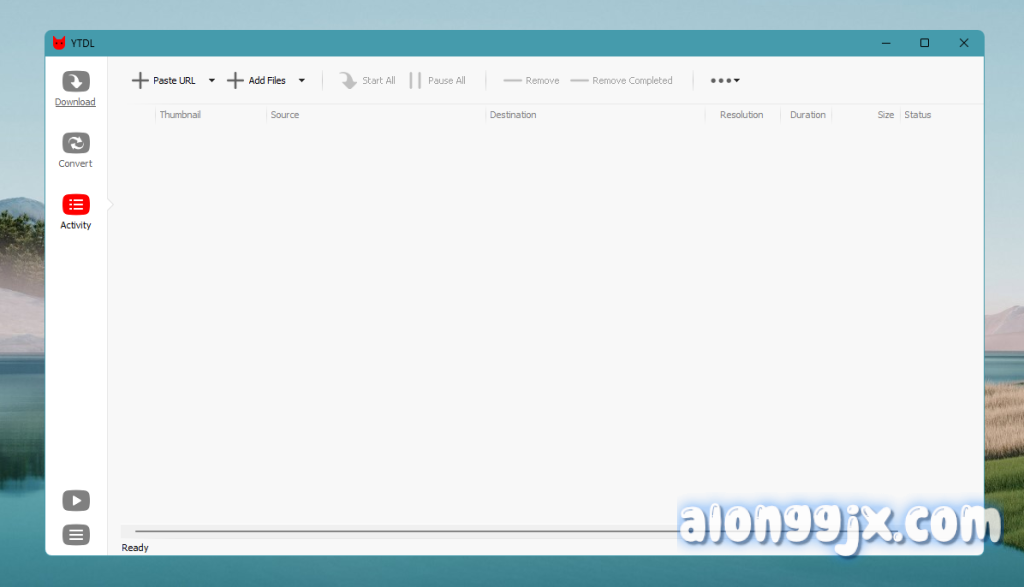Viewport: 1024px width, 587px height.
Task: Maximize the YTDL window
Action: tap(924, 43)
